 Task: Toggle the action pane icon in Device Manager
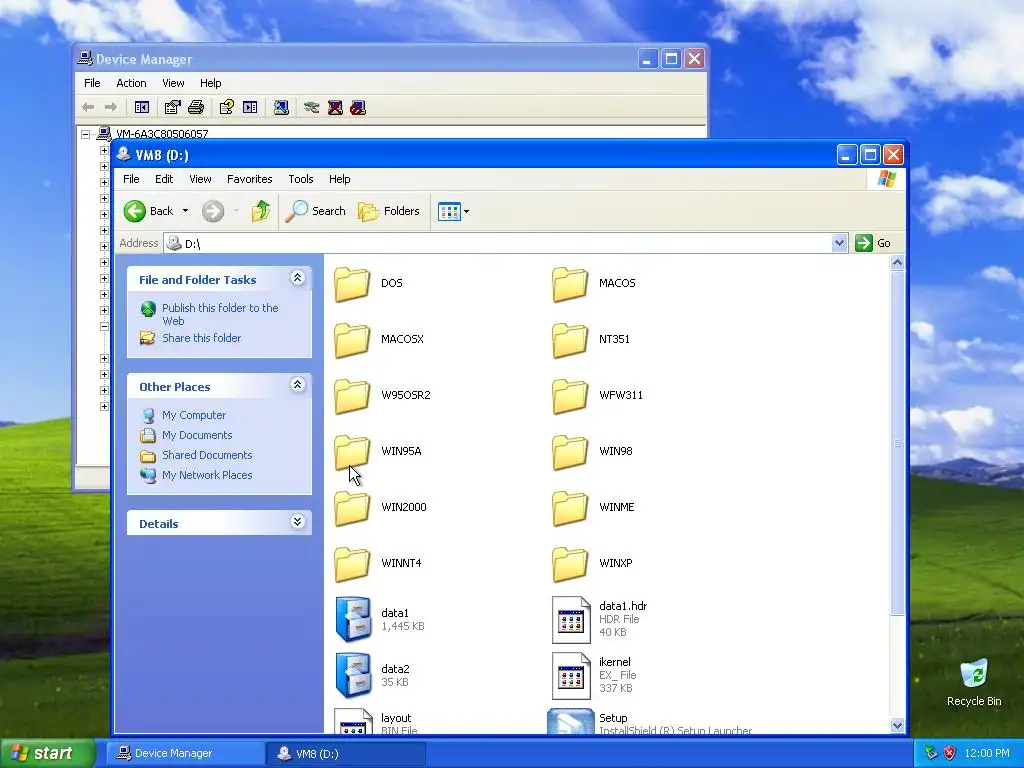(250, 107)
